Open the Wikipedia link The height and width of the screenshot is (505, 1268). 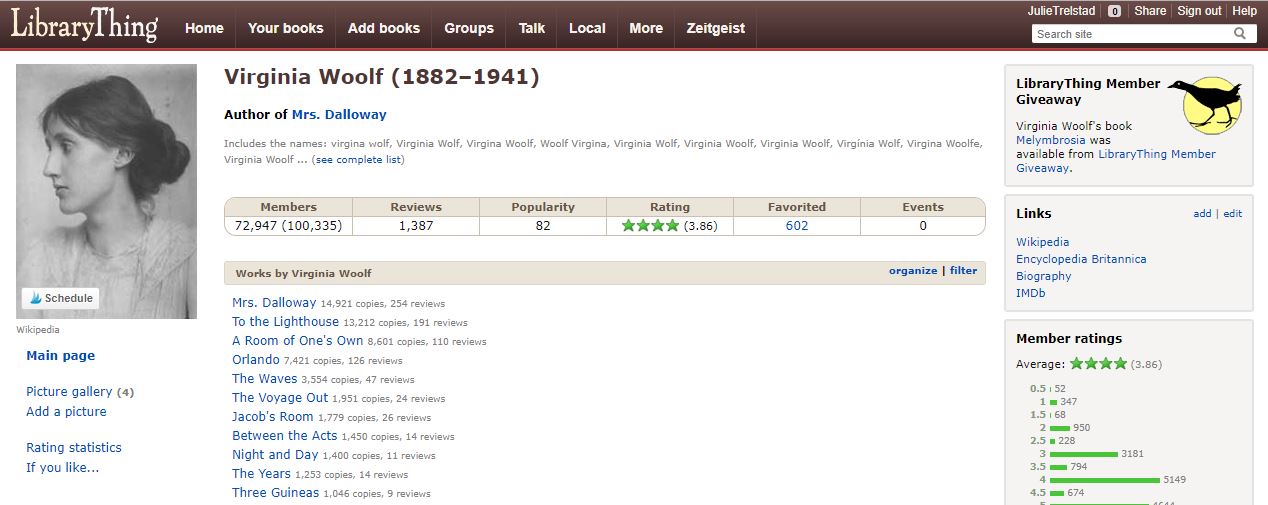1043,242
